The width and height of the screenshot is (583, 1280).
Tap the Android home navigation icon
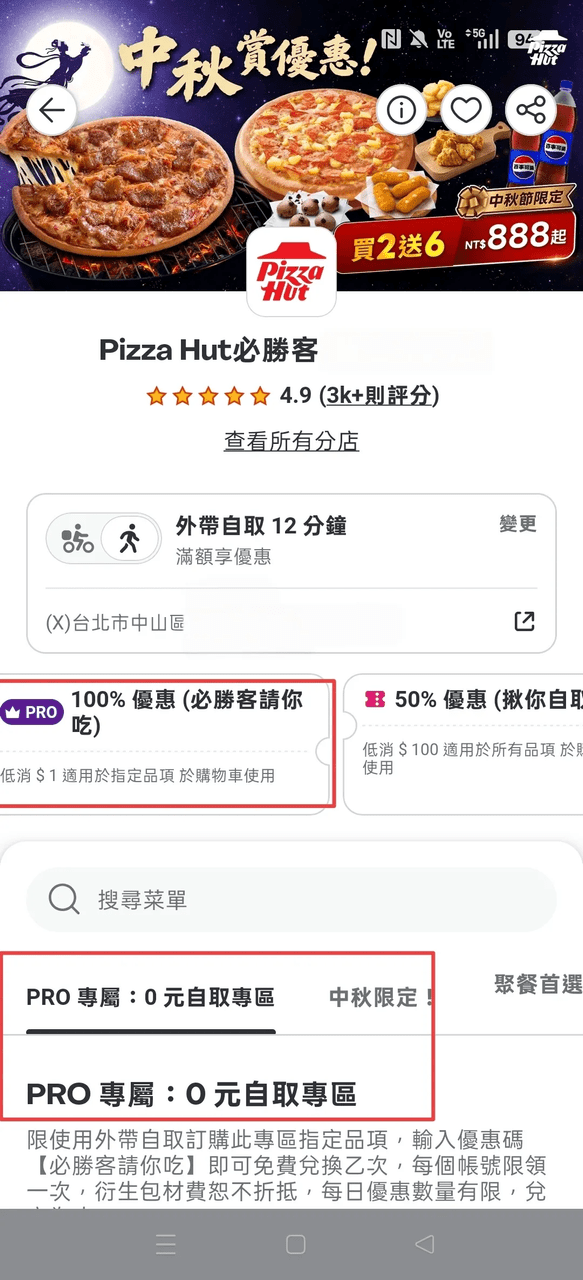(295, 1244)
